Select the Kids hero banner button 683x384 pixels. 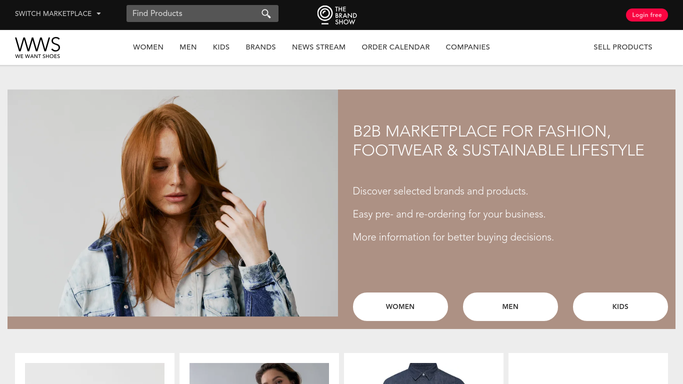[x=620, y=307]
